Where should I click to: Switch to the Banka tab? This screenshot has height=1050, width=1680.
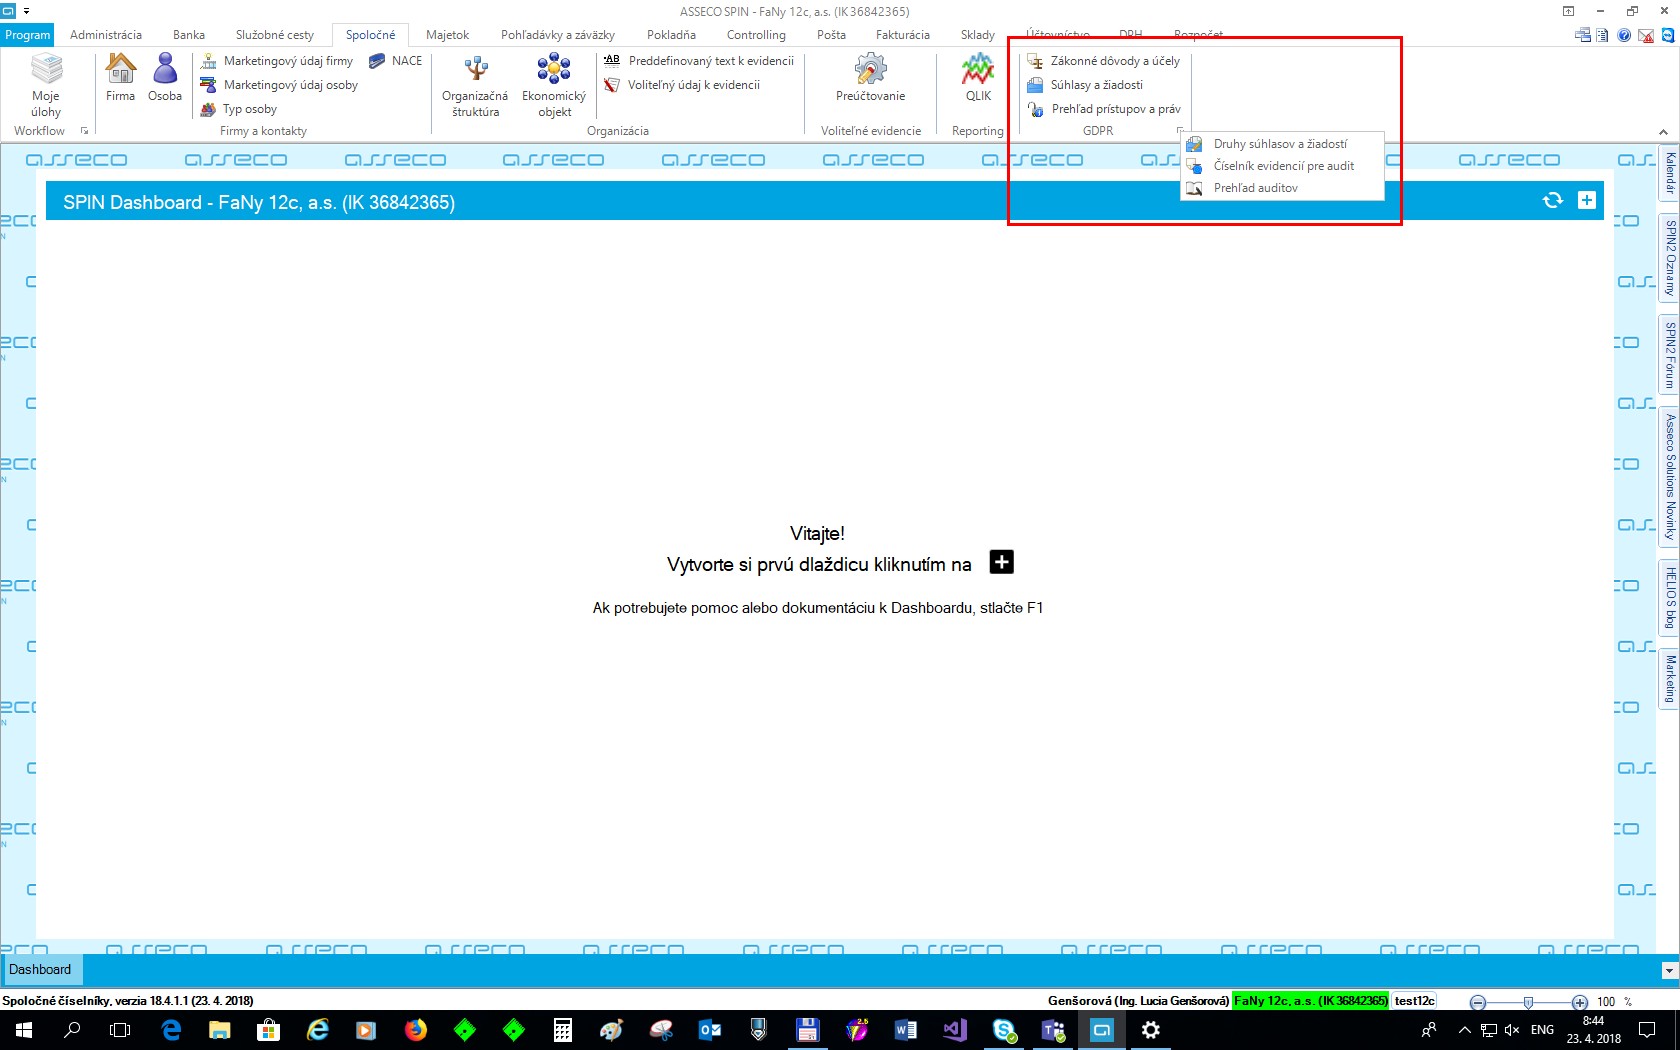coord(189,35)
